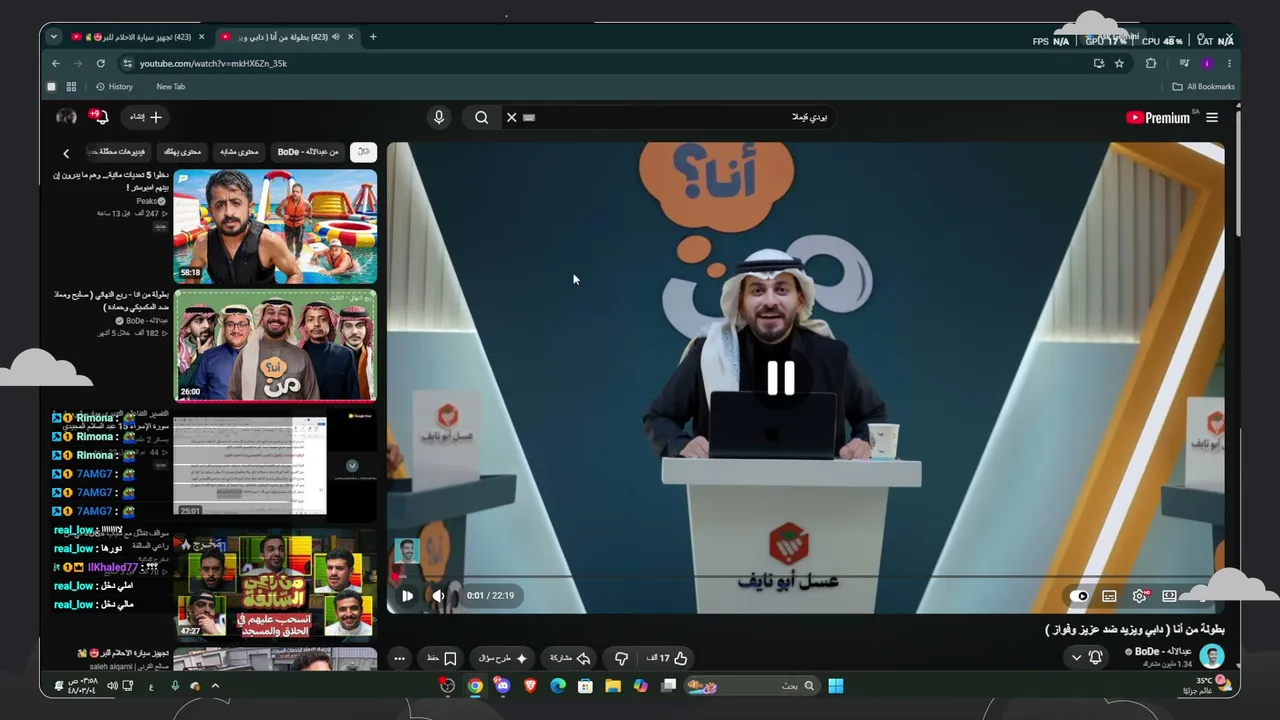Image resolution: width=1280 pixels, height=720 pixels.
Task: Open the more actions three-dot menu
Action: (399, 658)
